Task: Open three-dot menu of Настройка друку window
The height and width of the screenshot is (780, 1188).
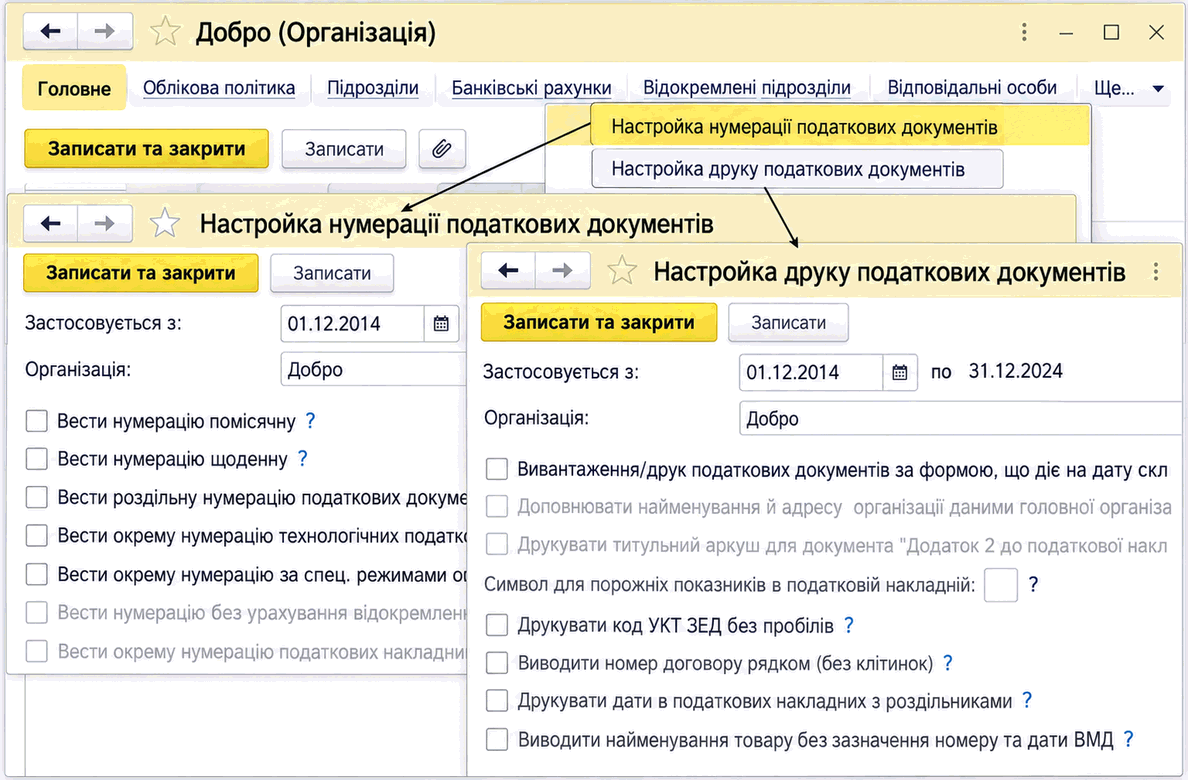Action: pyautogui.click(x=1155, y=271)
